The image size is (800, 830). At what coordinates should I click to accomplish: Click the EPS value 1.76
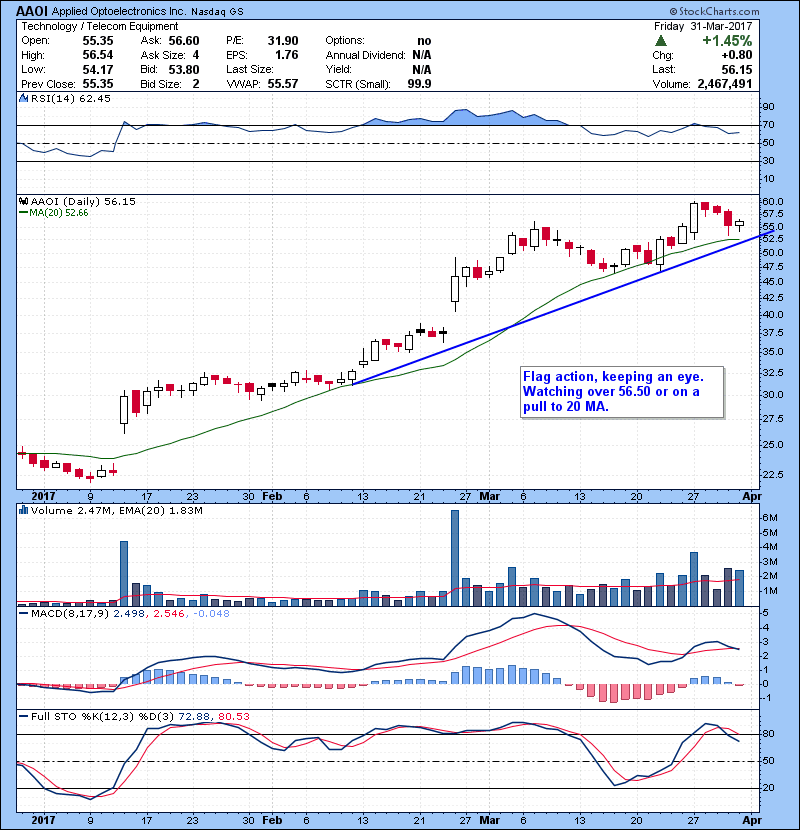pos(286,55)
